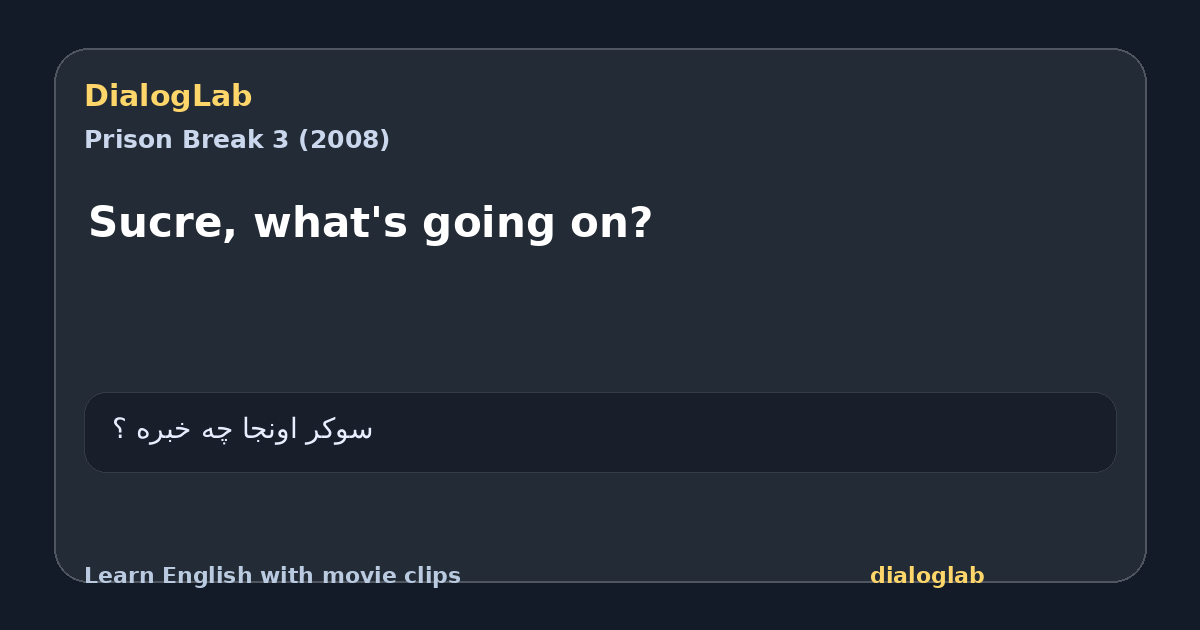This screenshot has height=630, width=1200.
Task: Select the Persian word "سوکر"
Action: click(x=340, y=430)
